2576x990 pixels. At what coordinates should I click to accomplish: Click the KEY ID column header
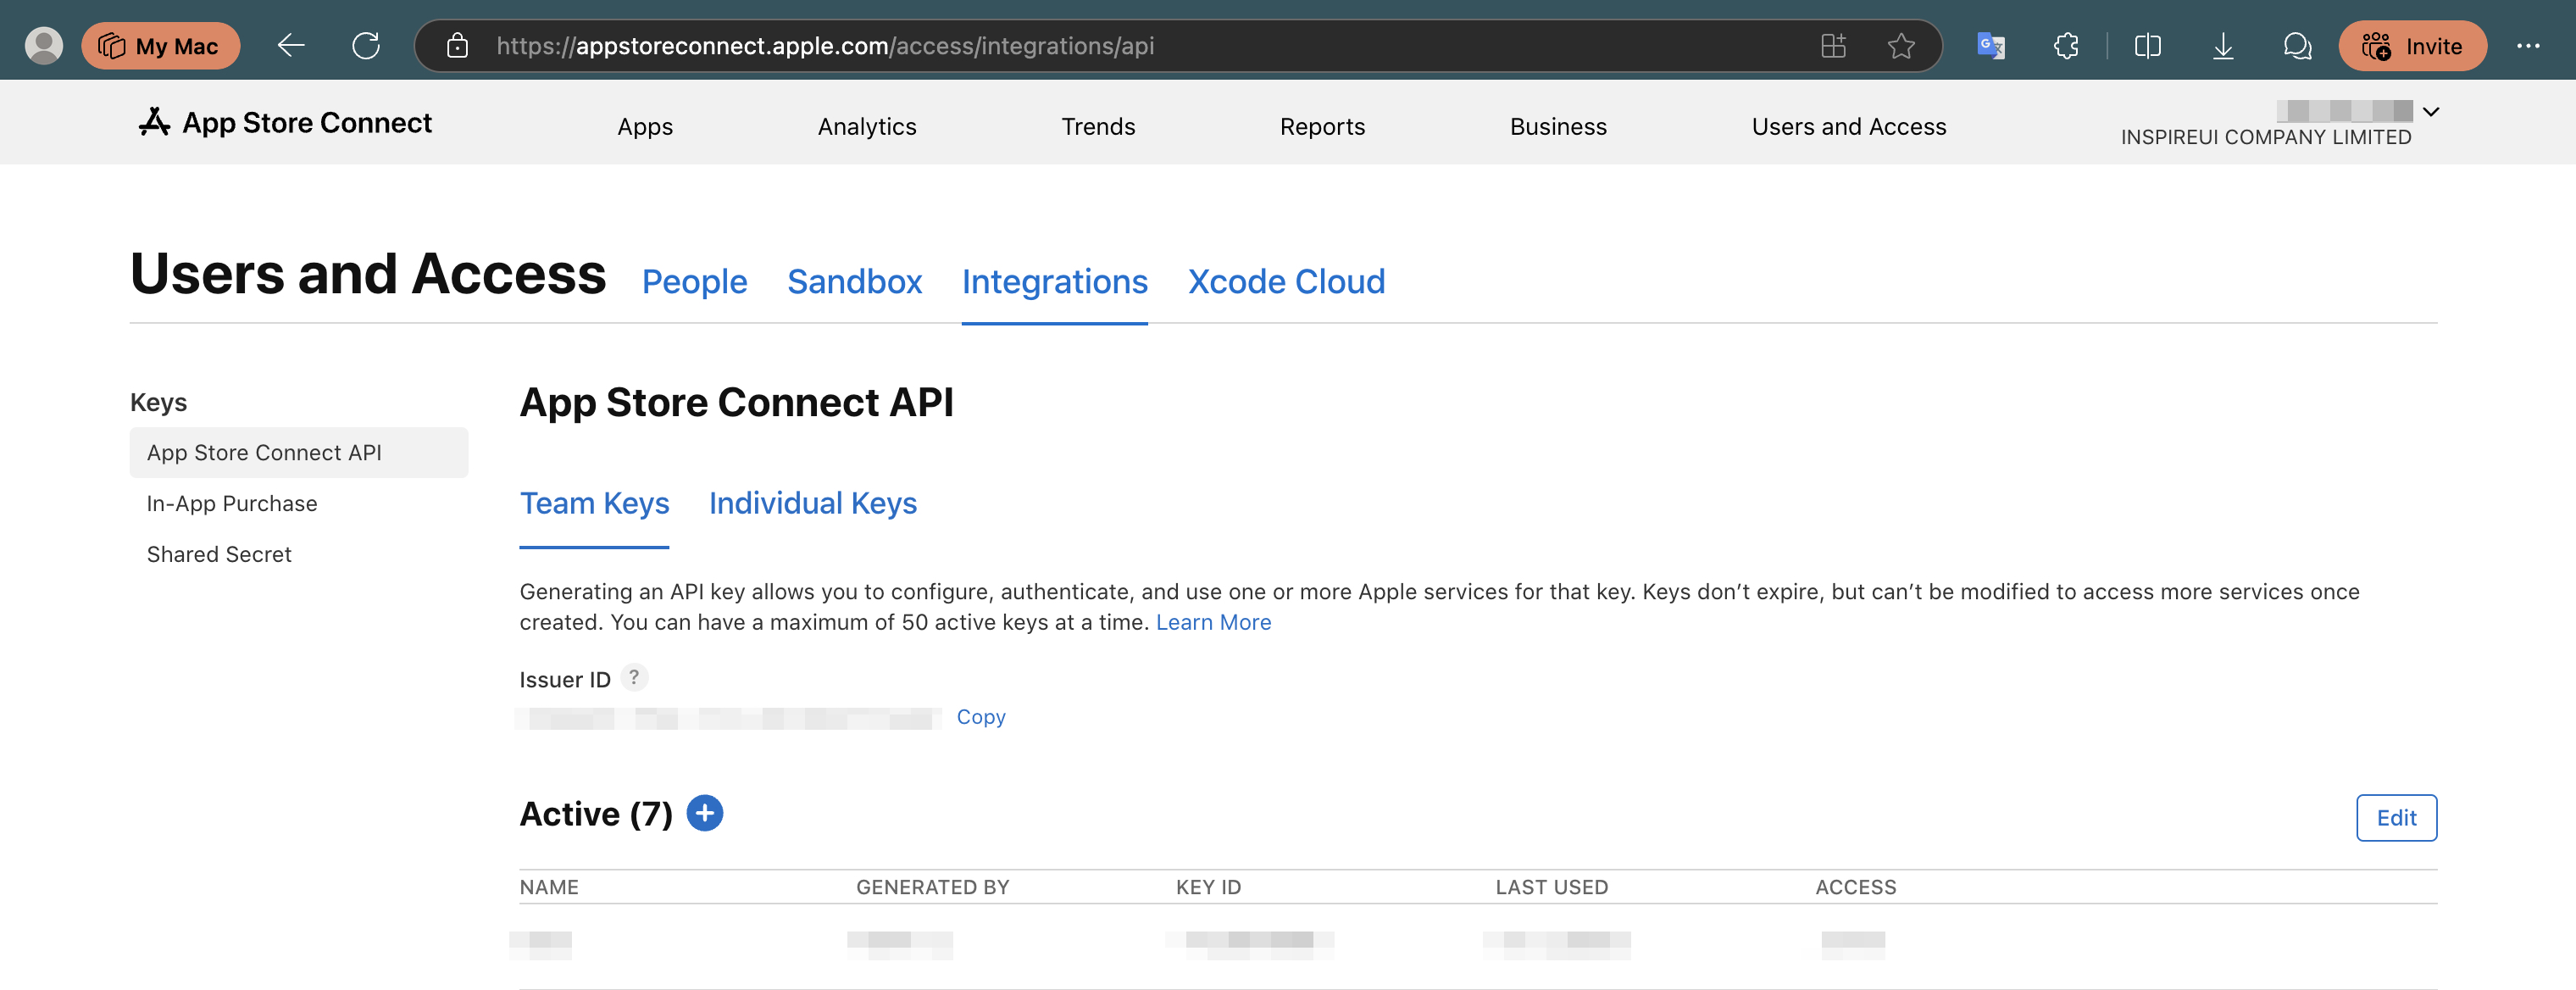[1208, 888]
